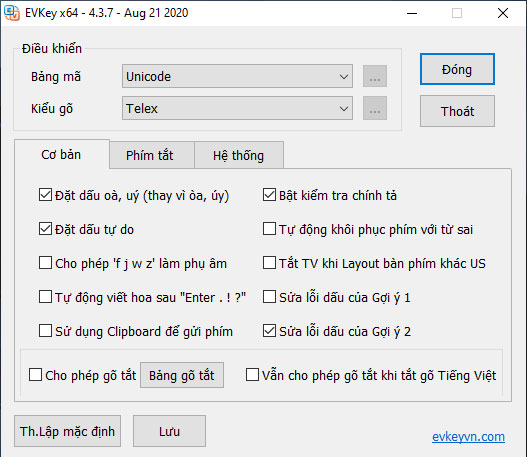Enable Cho phép 'f j w z' làm phụ âm
527x457 pixels.
(45, 263)
